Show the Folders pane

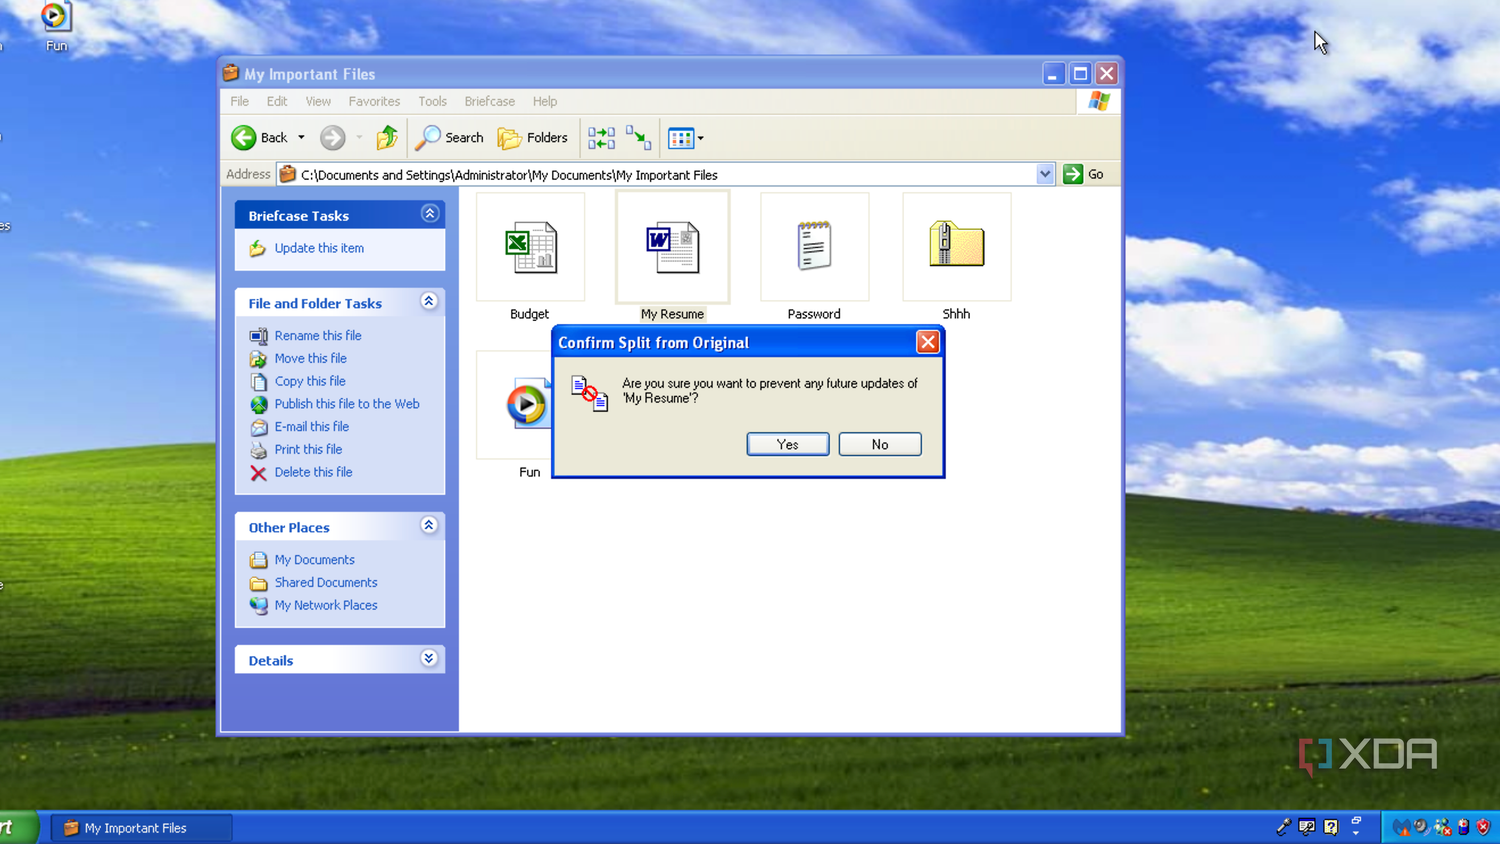(533, 137)
